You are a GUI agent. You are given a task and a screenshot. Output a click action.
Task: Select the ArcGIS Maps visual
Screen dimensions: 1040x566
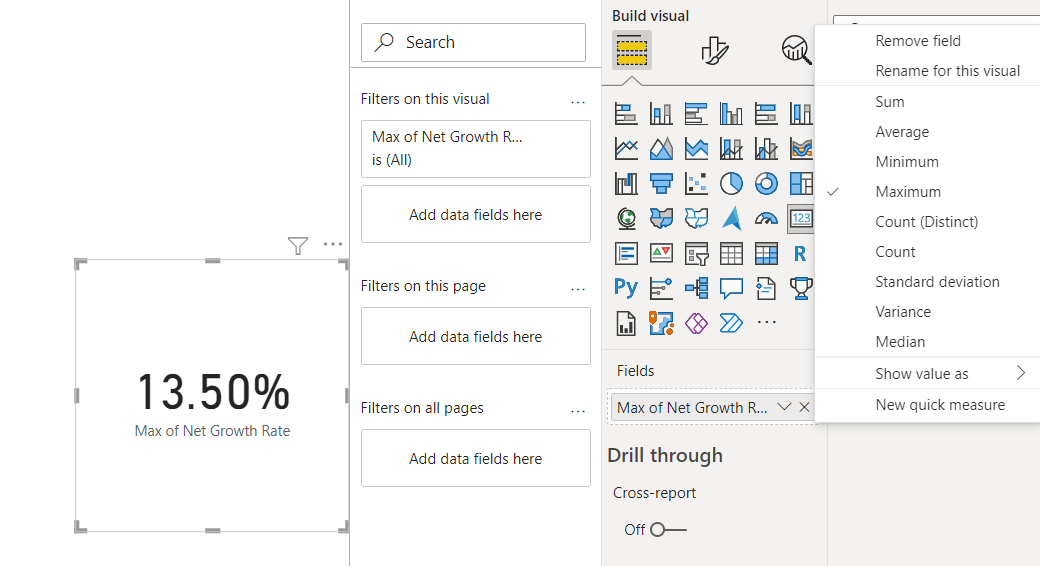point(661,323)
